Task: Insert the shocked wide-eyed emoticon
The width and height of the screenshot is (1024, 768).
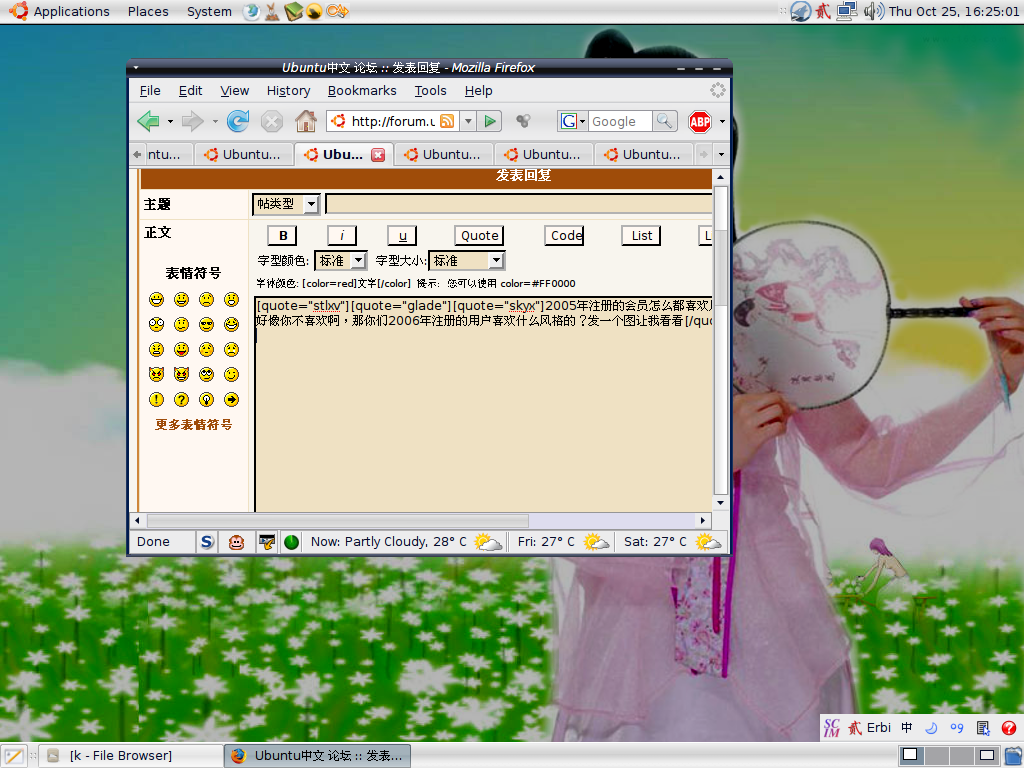Action: click(156, 325)
